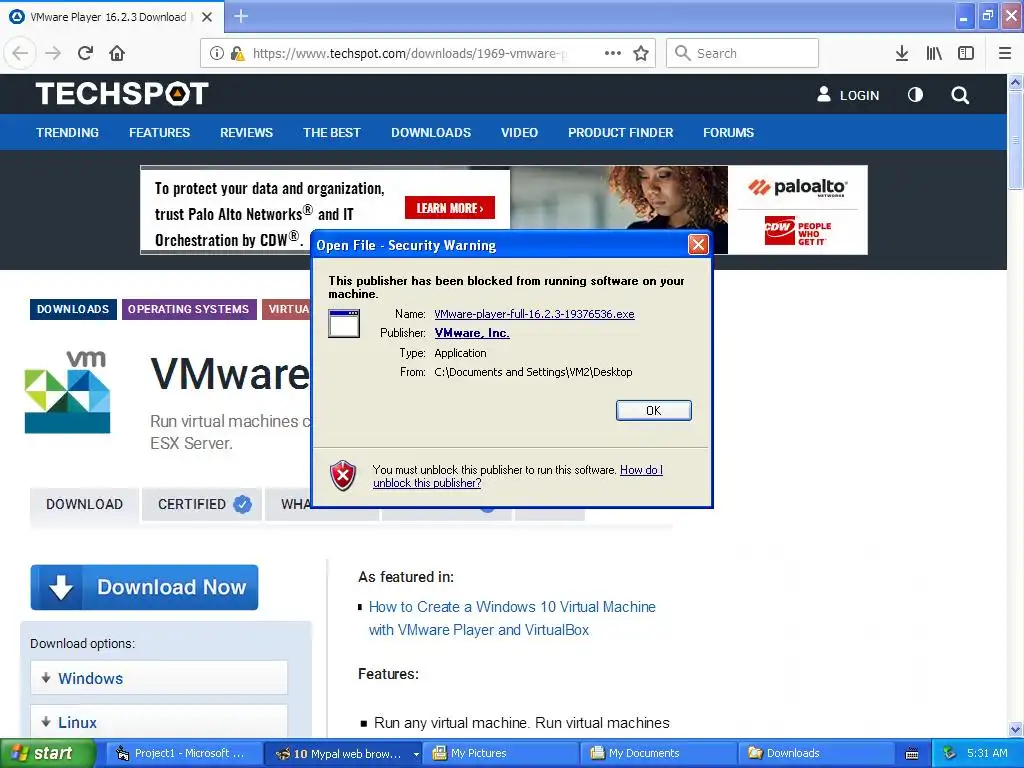This screenshot has height=768, width=1024.
Task: Open the browser hamburger menu
Action: [x=1005, y=54]
